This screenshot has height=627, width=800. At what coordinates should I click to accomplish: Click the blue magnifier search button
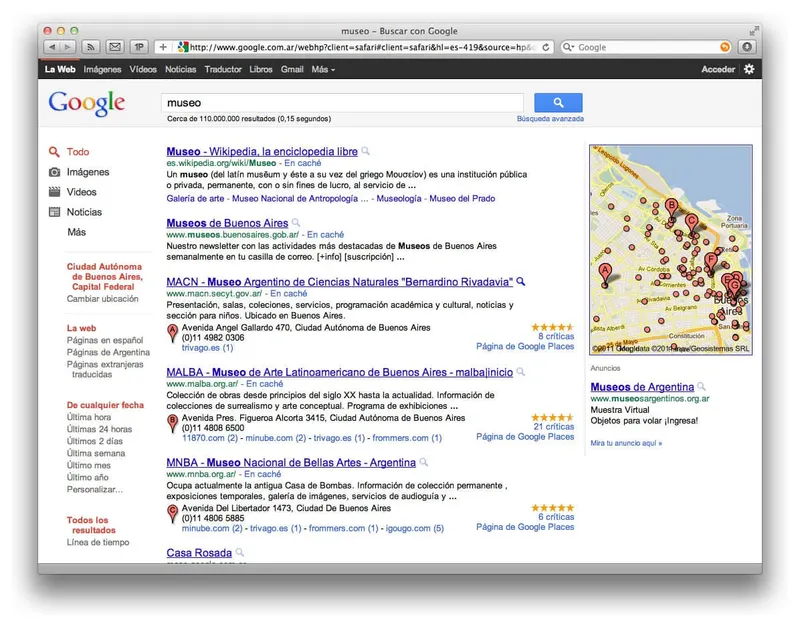pyautogui.click(x=558, y=103)
